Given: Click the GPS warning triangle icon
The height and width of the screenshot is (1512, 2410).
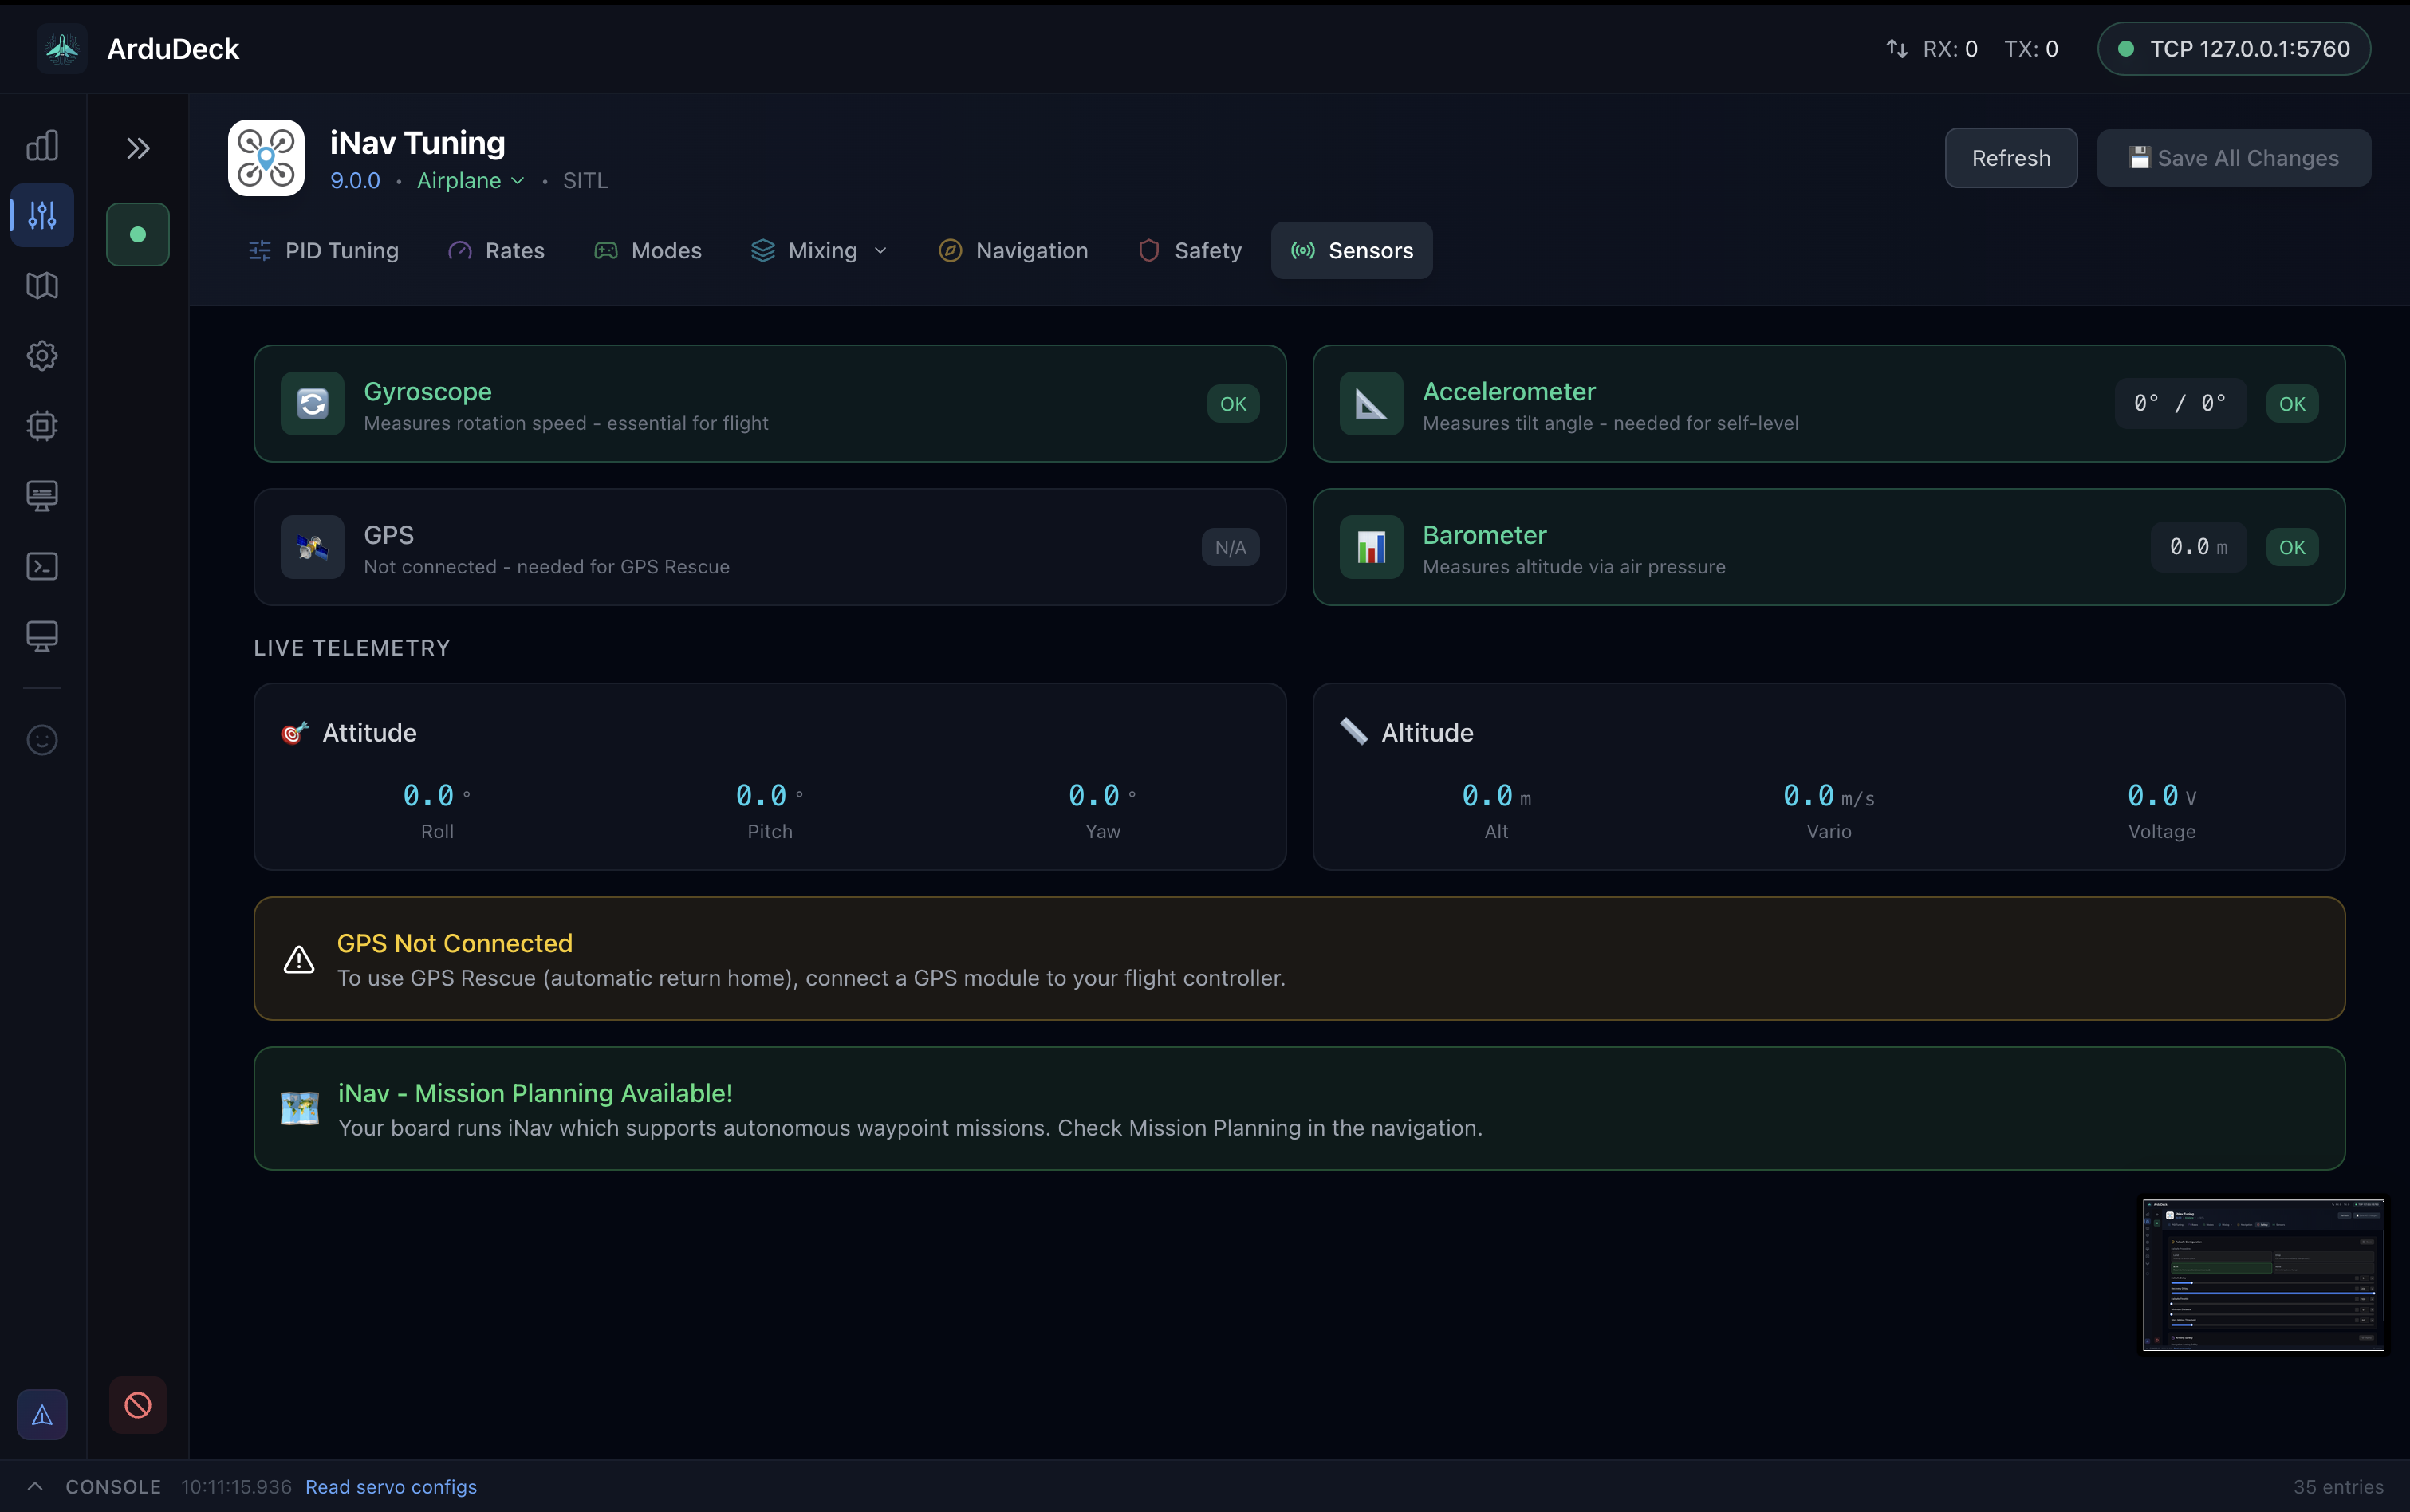Looking at the screenshot, I should tap(299, 960).
